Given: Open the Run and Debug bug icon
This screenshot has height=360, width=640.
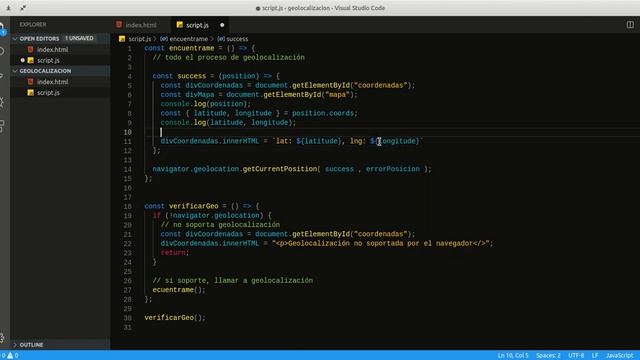Looking at the screenshot, I should [2, 102].
